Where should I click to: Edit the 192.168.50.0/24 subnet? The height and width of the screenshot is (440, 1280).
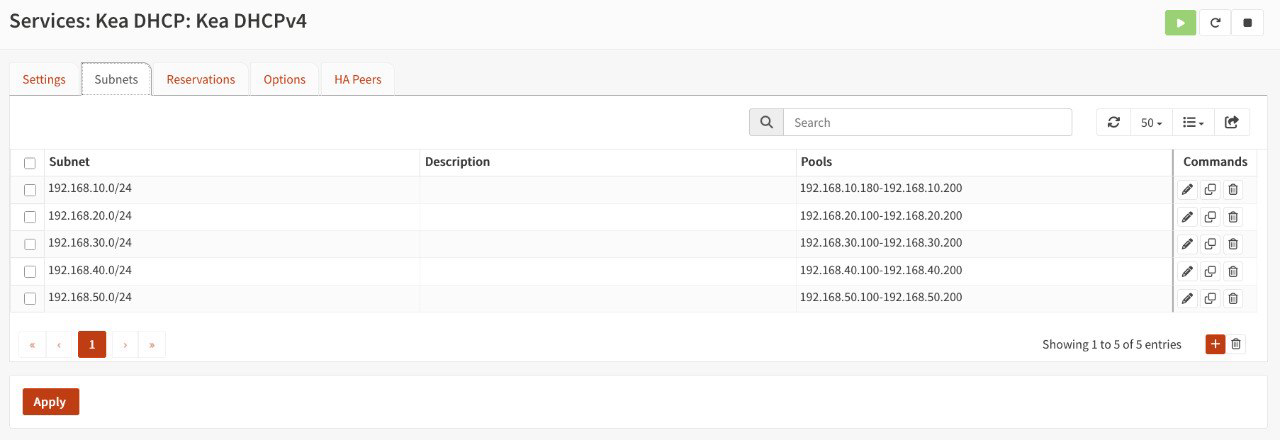1187,298
